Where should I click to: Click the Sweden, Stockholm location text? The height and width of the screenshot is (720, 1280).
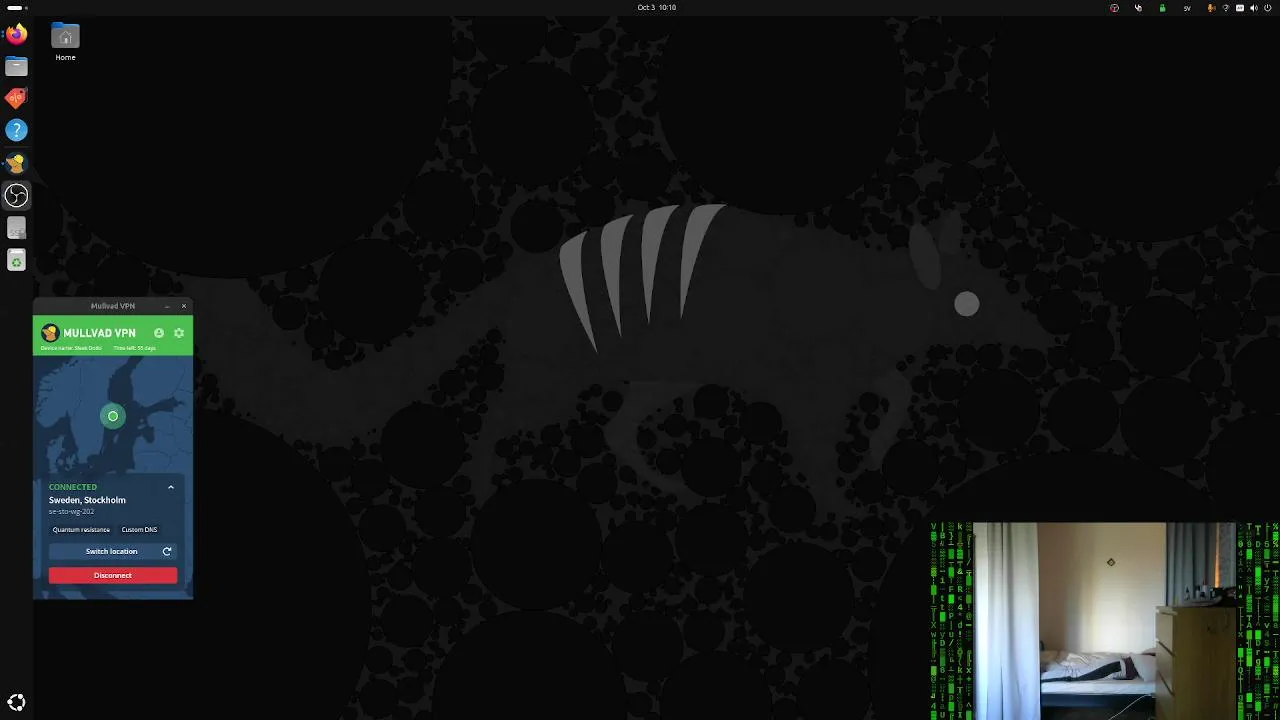point(87,500)
